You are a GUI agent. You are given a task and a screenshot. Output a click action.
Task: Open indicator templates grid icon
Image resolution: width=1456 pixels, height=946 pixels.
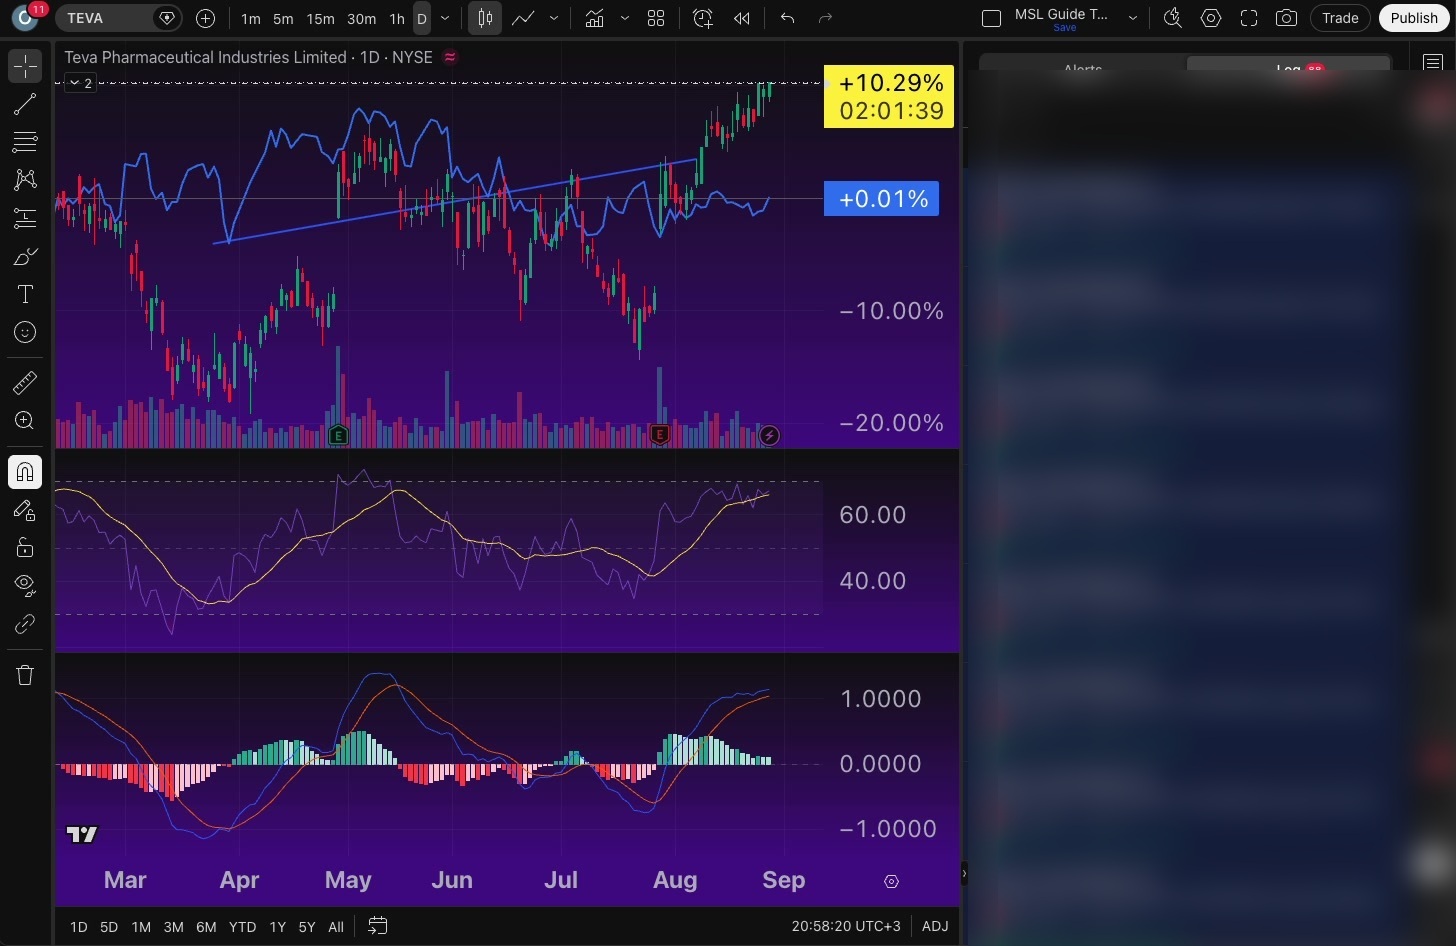coord(656,18)
